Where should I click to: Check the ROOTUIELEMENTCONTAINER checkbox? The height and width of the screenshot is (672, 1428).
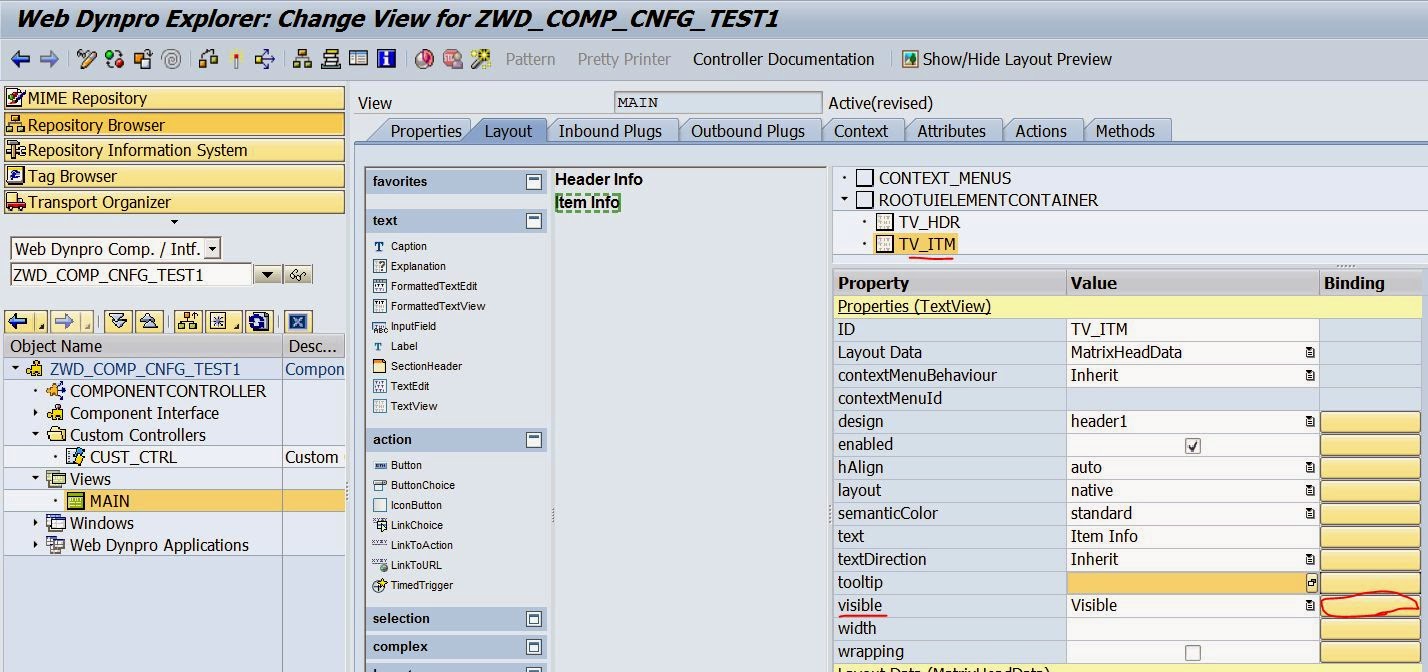865,200
